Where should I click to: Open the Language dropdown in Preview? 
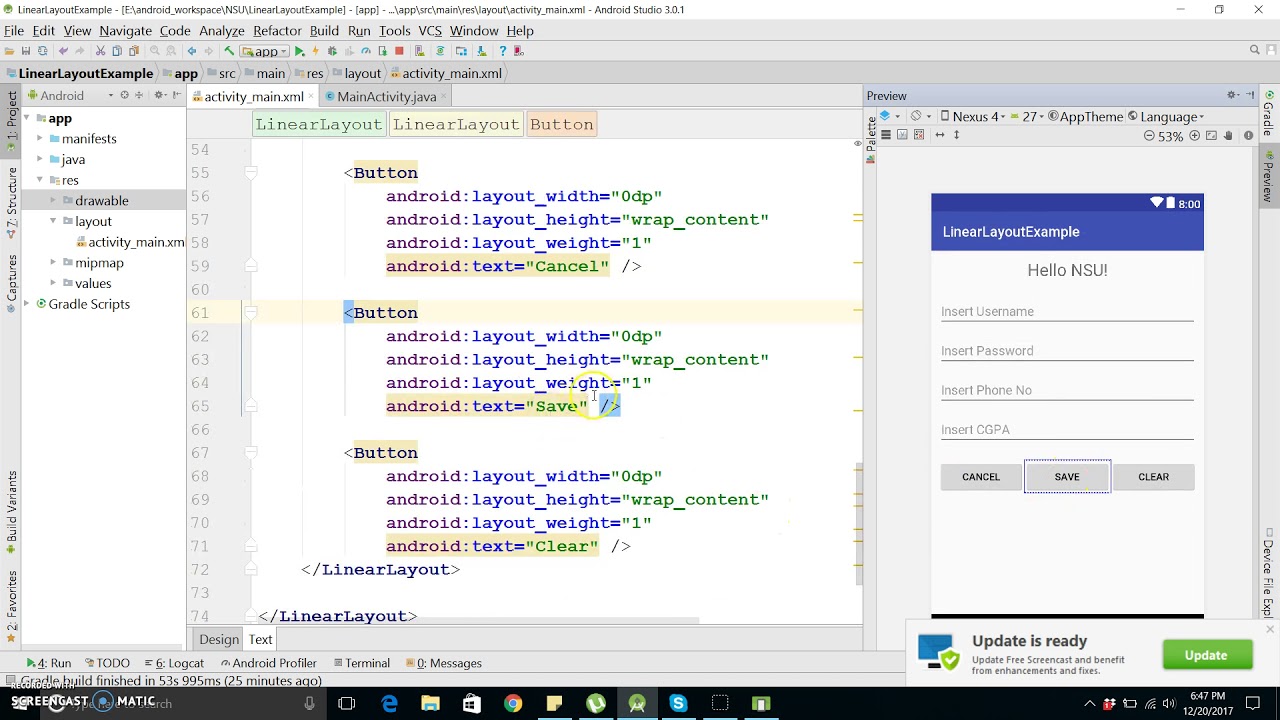1167,117
